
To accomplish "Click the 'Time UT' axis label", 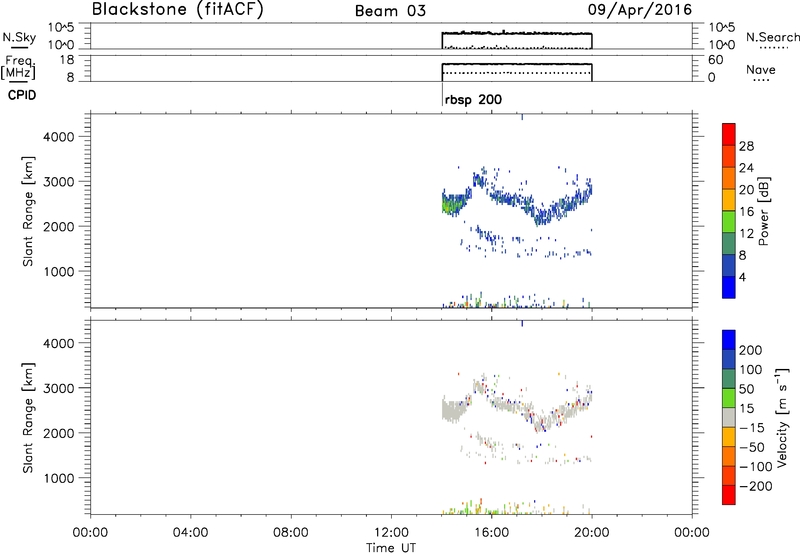I will pyautogui.click(x=391, y=548).
